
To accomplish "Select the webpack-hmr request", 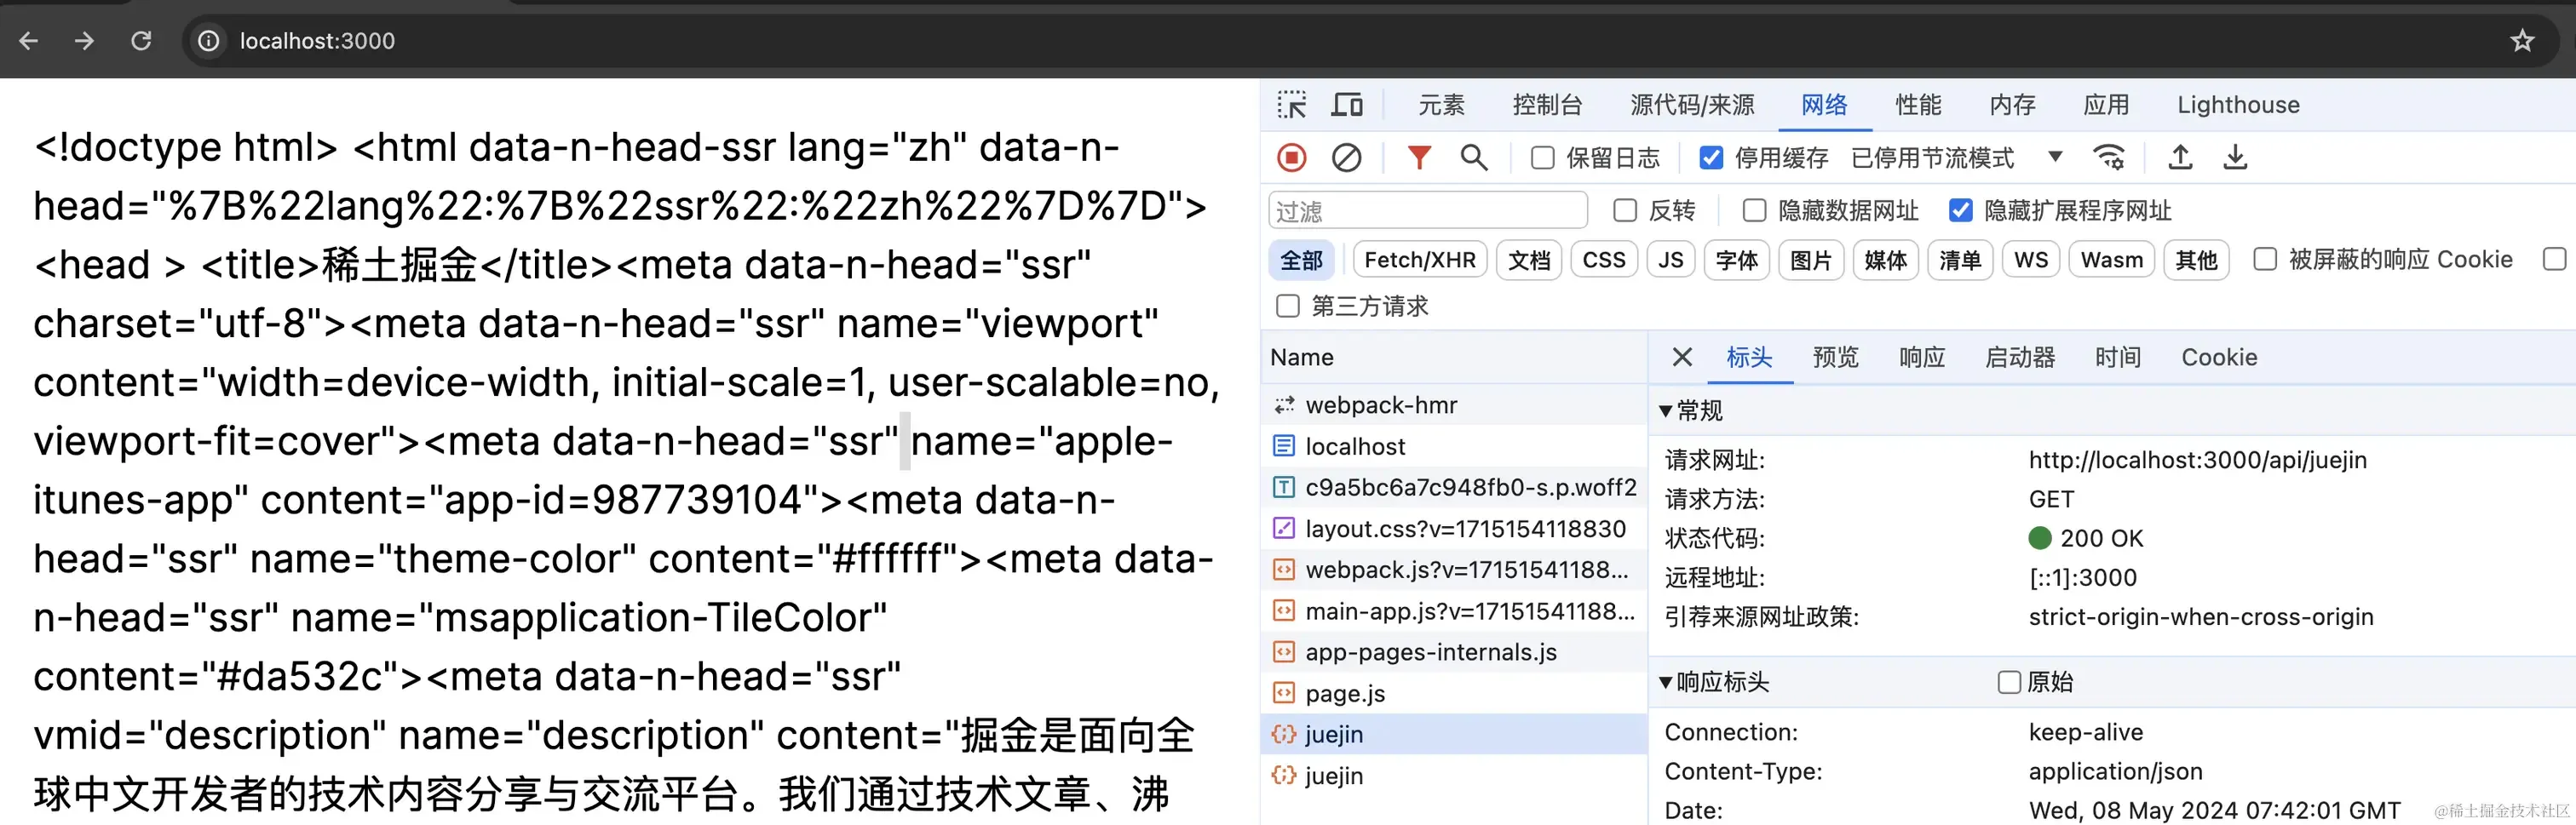I will click(1454, 405).
